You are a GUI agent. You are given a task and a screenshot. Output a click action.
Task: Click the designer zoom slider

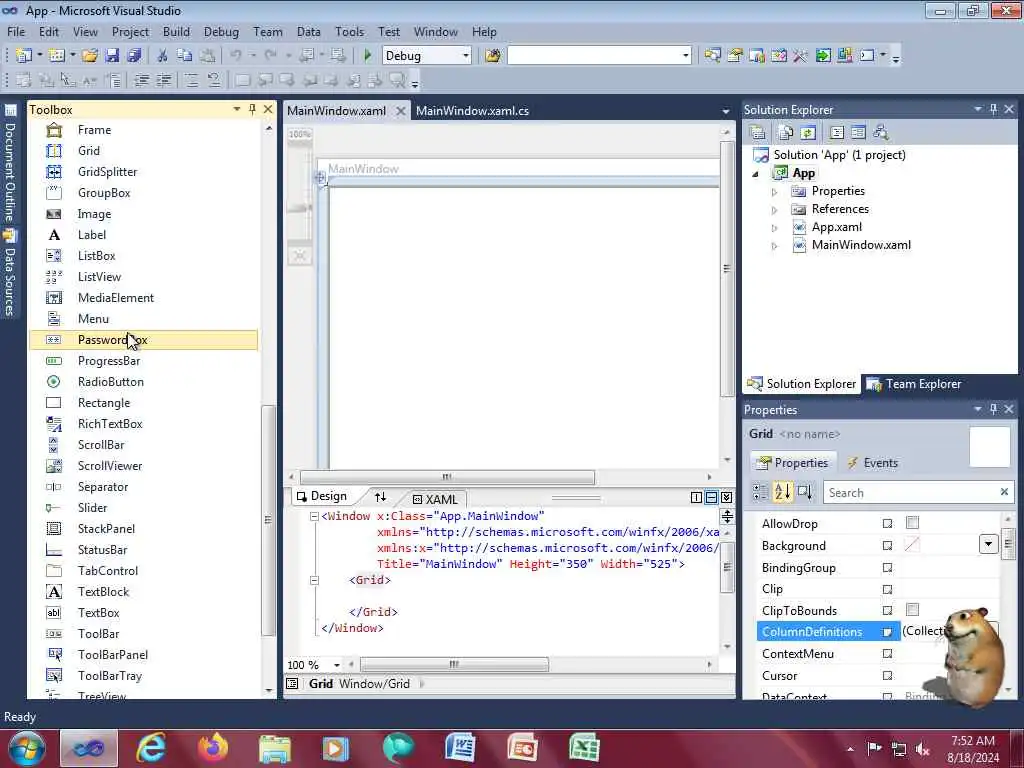click(x=300, y=208)
